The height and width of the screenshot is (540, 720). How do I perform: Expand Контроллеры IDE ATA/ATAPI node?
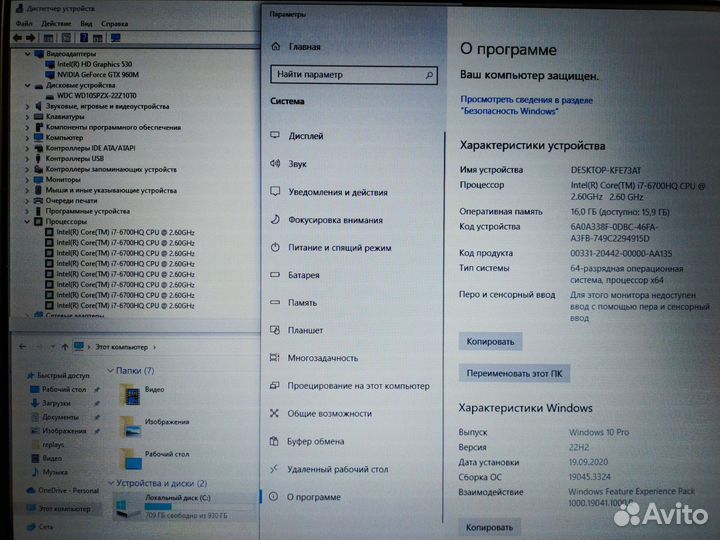click(28, 148)
